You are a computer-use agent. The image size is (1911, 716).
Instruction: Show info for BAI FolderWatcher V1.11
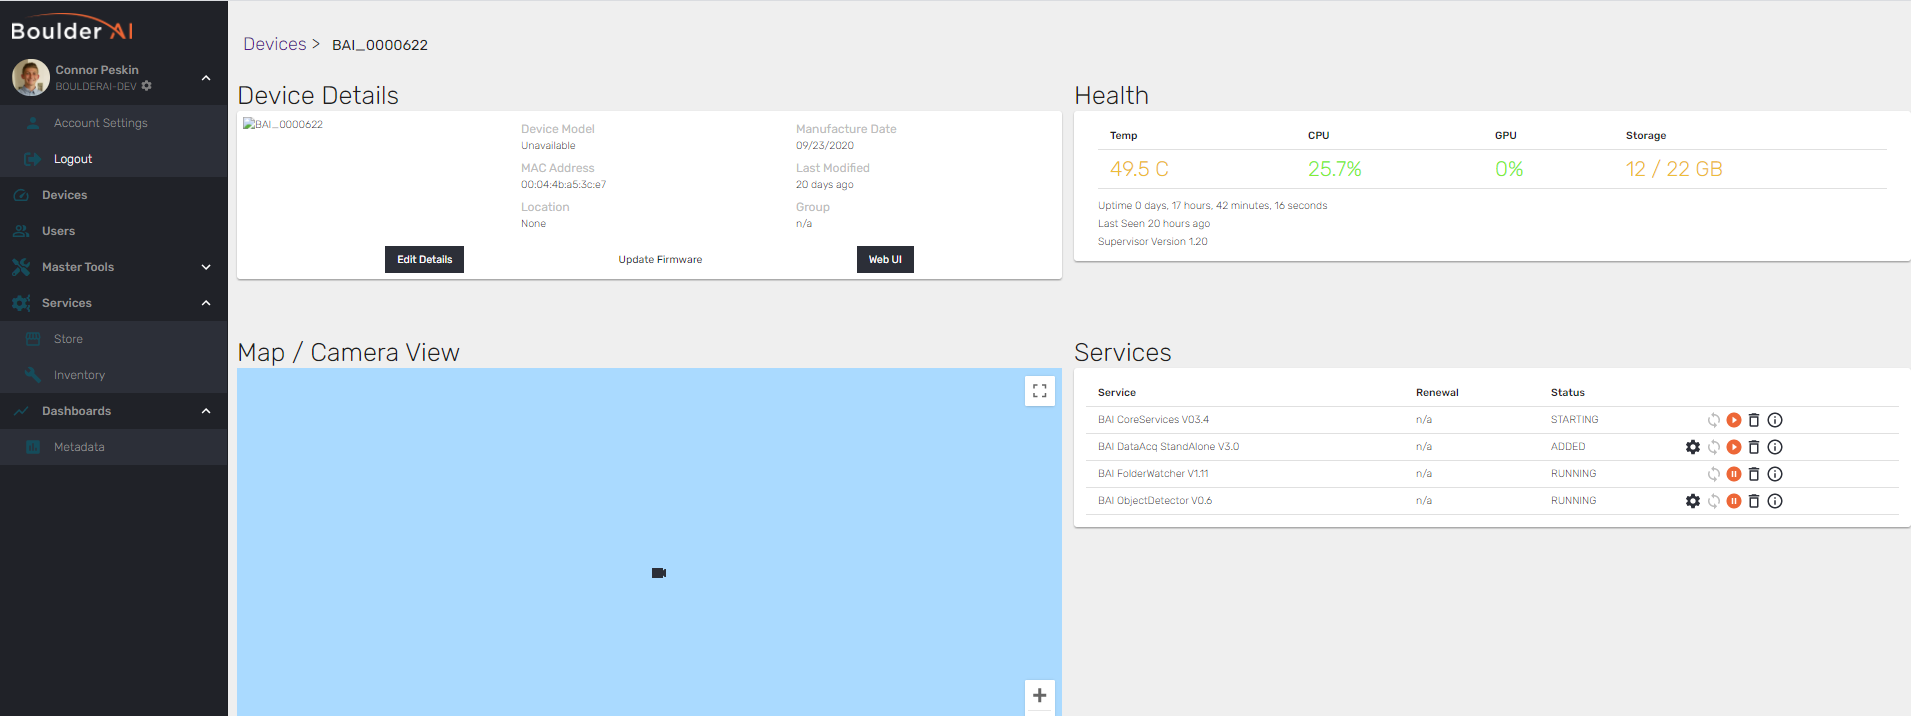coord(1775,474)
